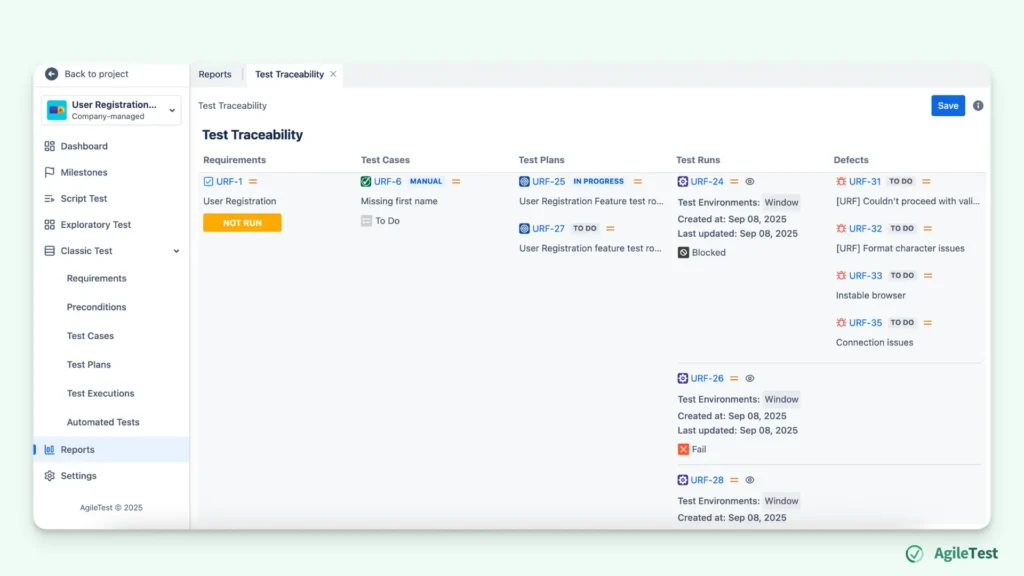This screenshot has width=1024, height=576.
Task: Open Test Executions in the sidebar
Action: tap(101, 393)
